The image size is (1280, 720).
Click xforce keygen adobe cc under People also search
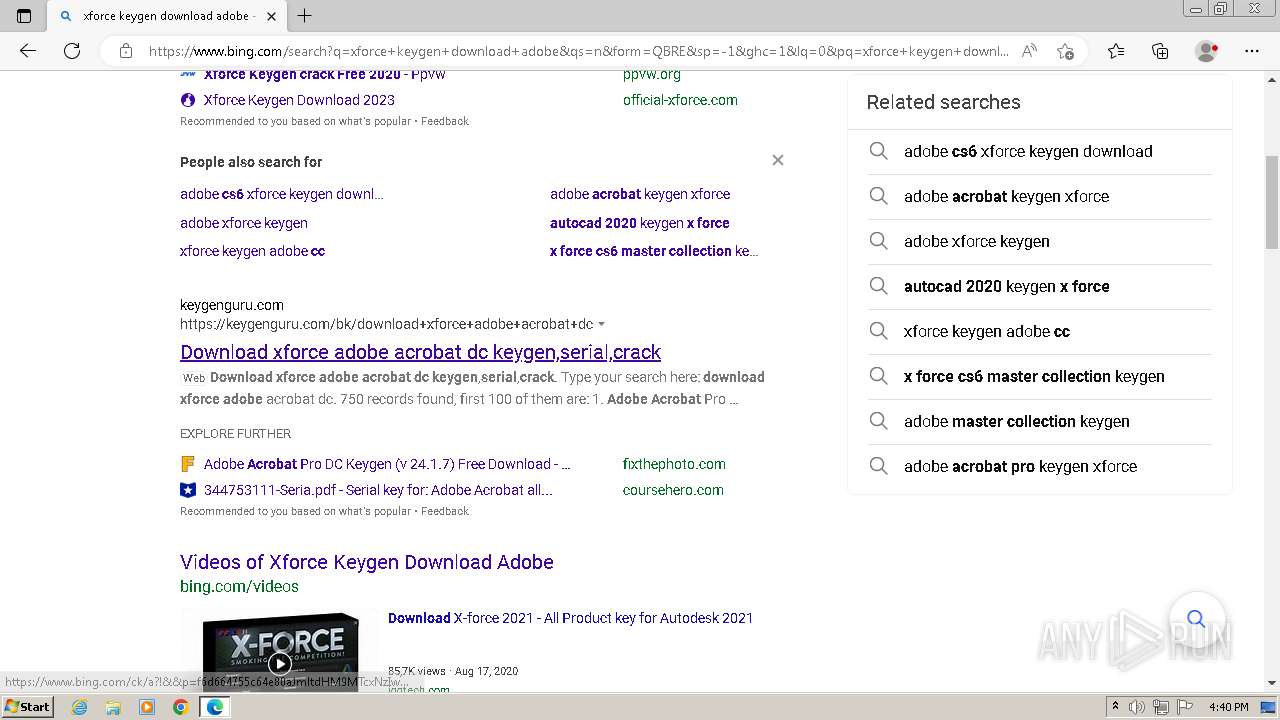[252, 251]
